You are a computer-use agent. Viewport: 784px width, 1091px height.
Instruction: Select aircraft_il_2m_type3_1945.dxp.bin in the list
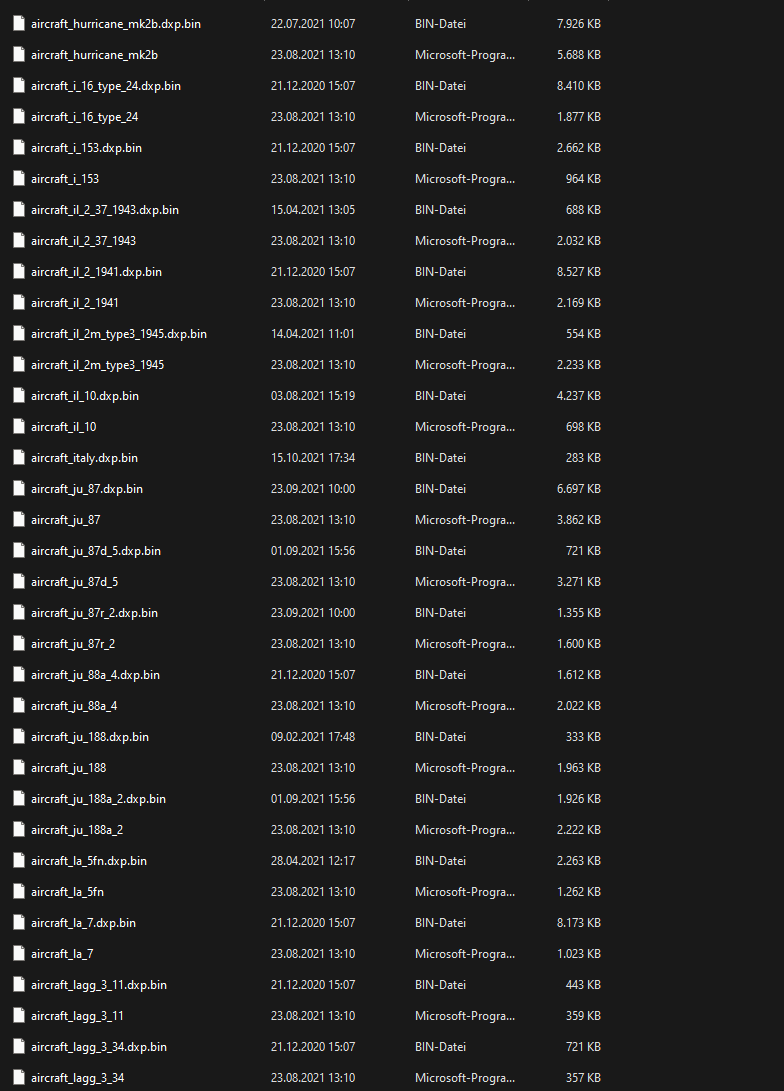click(x=119, y=334)
